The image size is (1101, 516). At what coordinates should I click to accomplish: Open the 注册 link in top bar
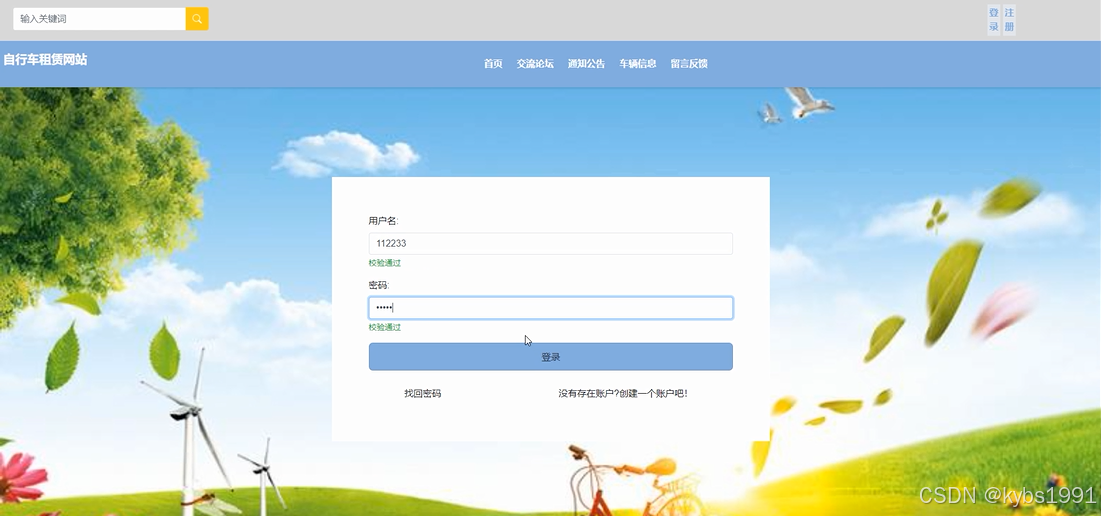[1009, 20]
